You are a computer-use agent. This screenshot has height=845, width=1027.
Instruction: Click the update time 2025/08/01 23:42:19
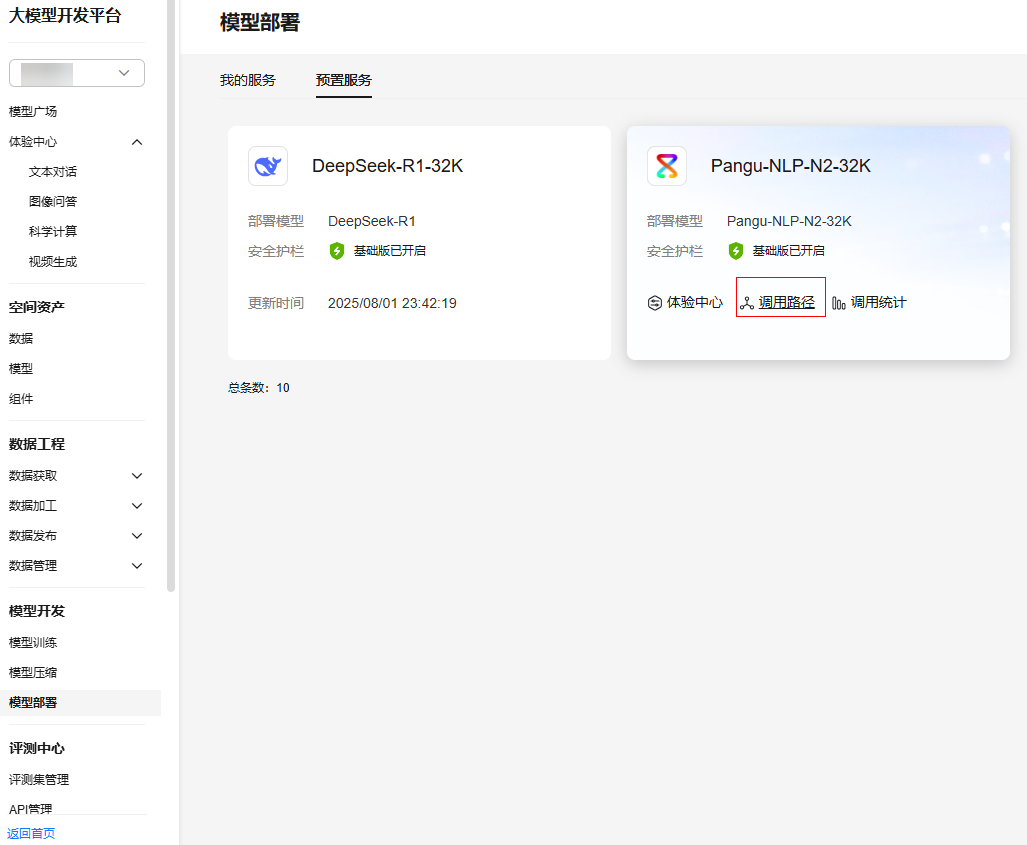[392, 303]
